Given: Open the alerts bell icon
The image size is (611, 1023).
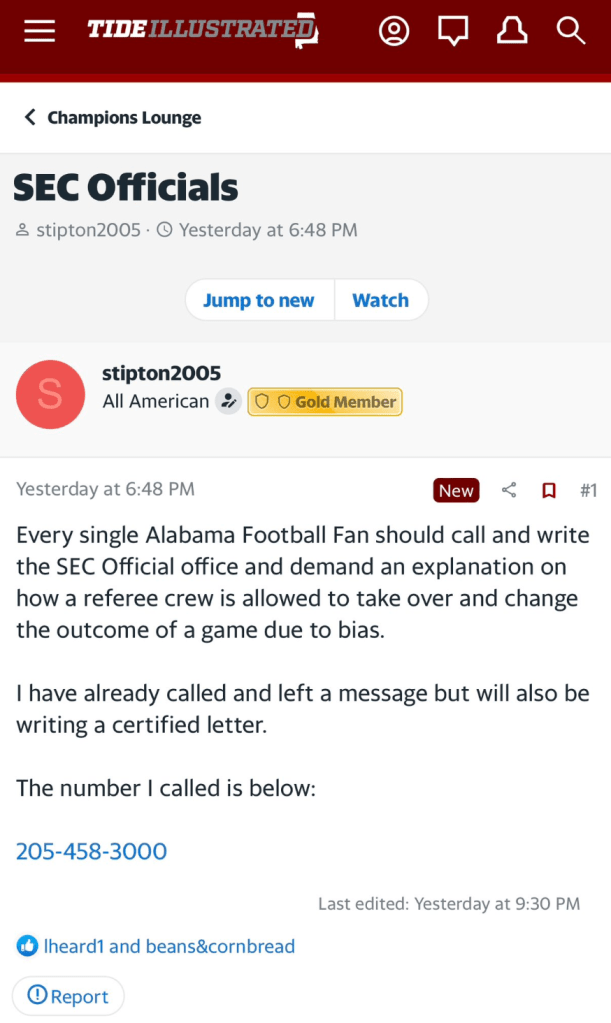Looking at the screenshot, I should pyautogui.click(x=512, y=31).
